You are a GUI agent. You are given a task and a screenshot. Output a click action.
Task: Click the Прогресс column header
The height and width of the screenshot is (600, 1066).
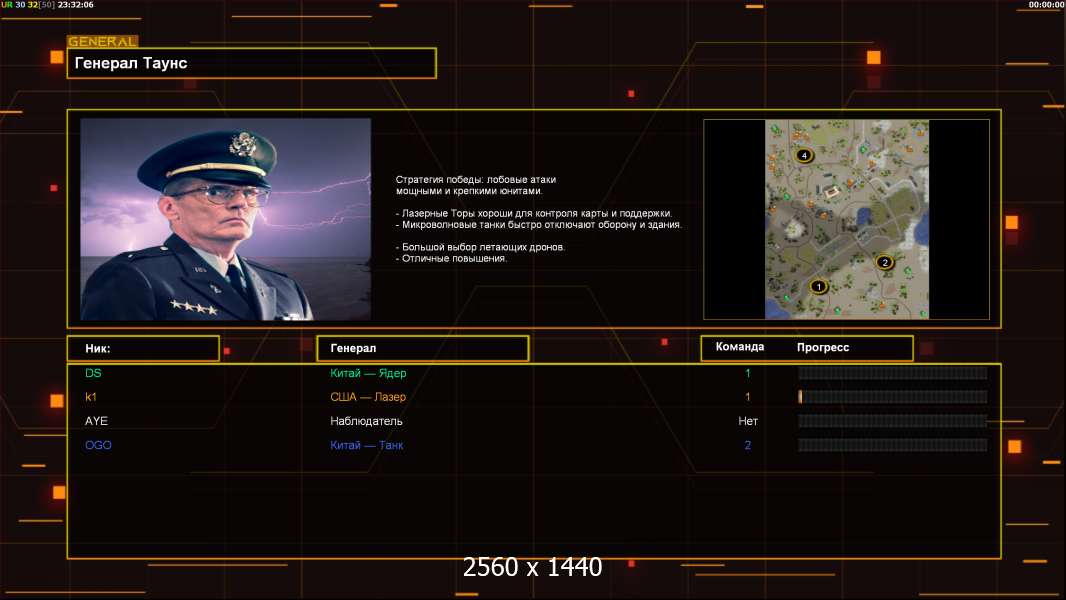(x=823, y=347)
